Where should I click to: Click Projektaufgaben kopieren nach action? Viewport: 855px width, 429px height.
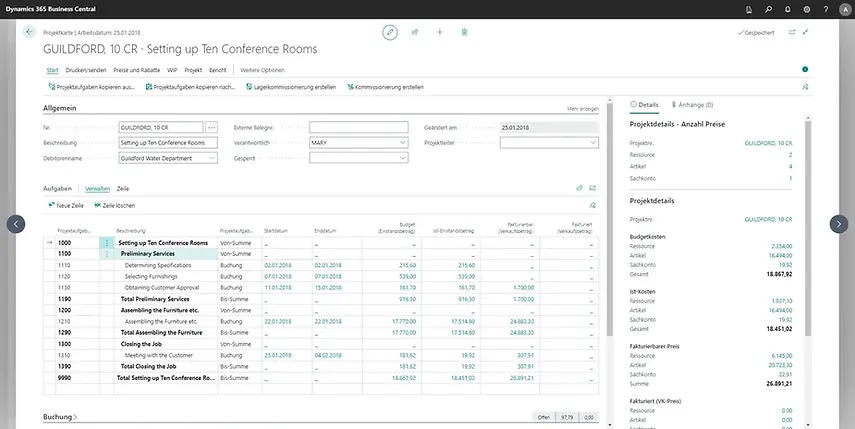[x=190, y=87]
